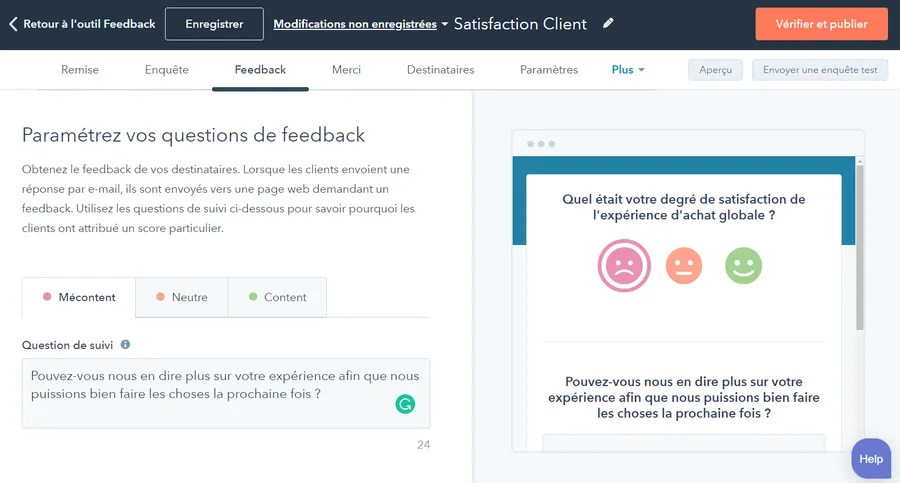Click the neutral face emoji in preview

[685, 265]
